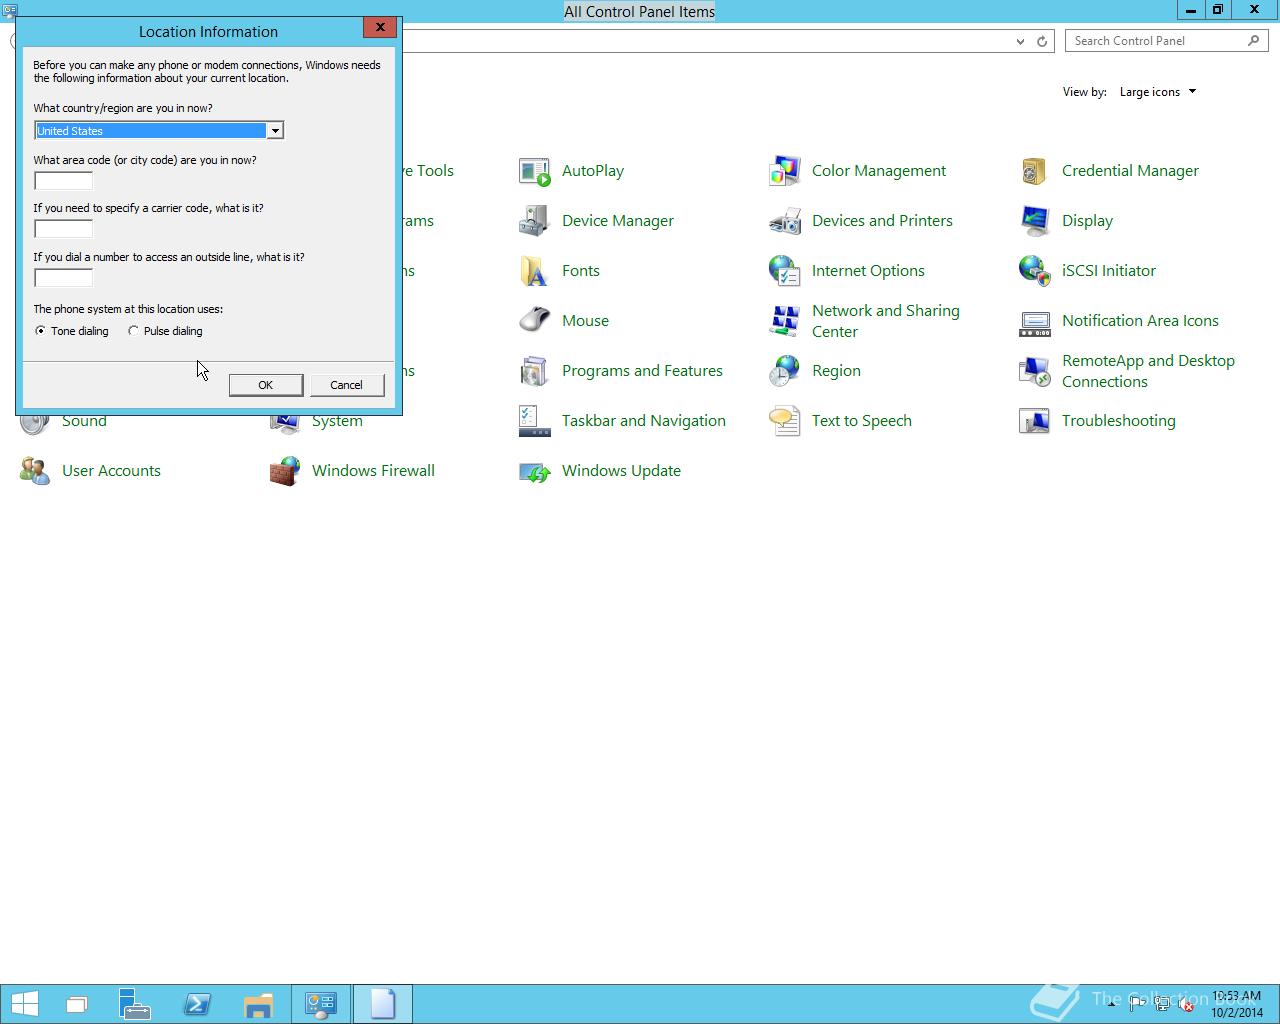Viewport: 1280px width, 1024px height.
Task: Close the Location Information dialog
Action: coord(380,27)
